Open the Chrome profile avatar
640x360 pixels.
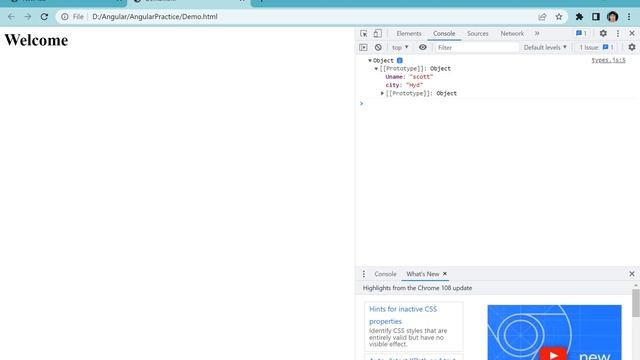pos(612,17)
